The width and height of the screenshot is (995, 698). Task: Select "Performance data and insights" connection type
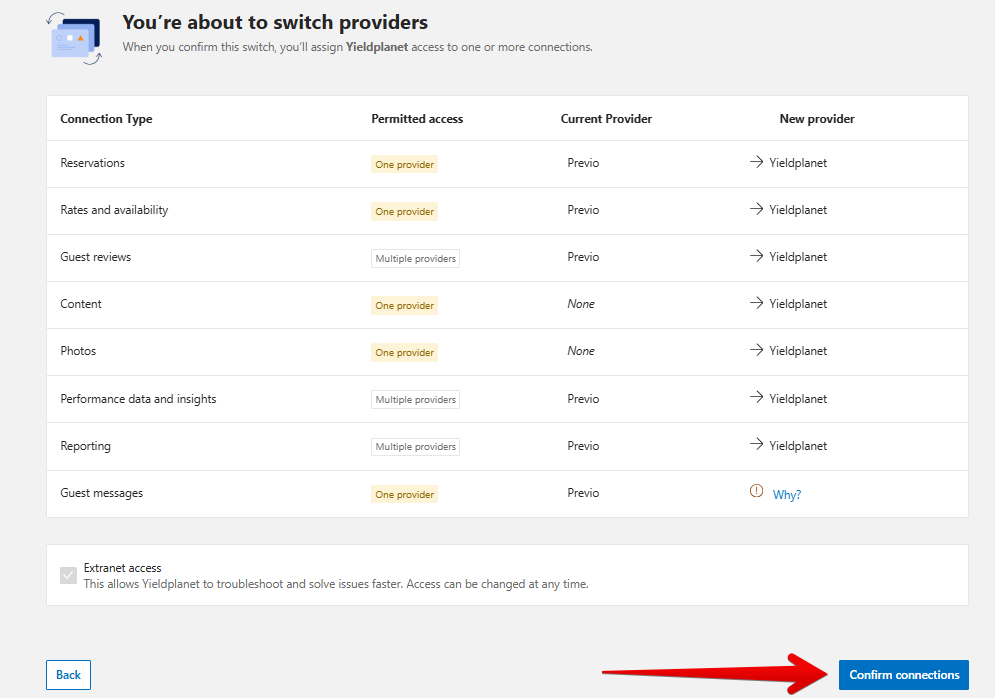pos(138,399)
